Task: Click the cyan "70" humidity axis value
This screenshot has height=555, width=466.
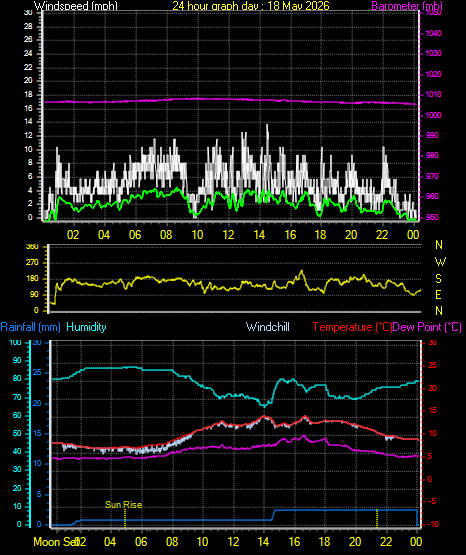Action: point(17,397)
